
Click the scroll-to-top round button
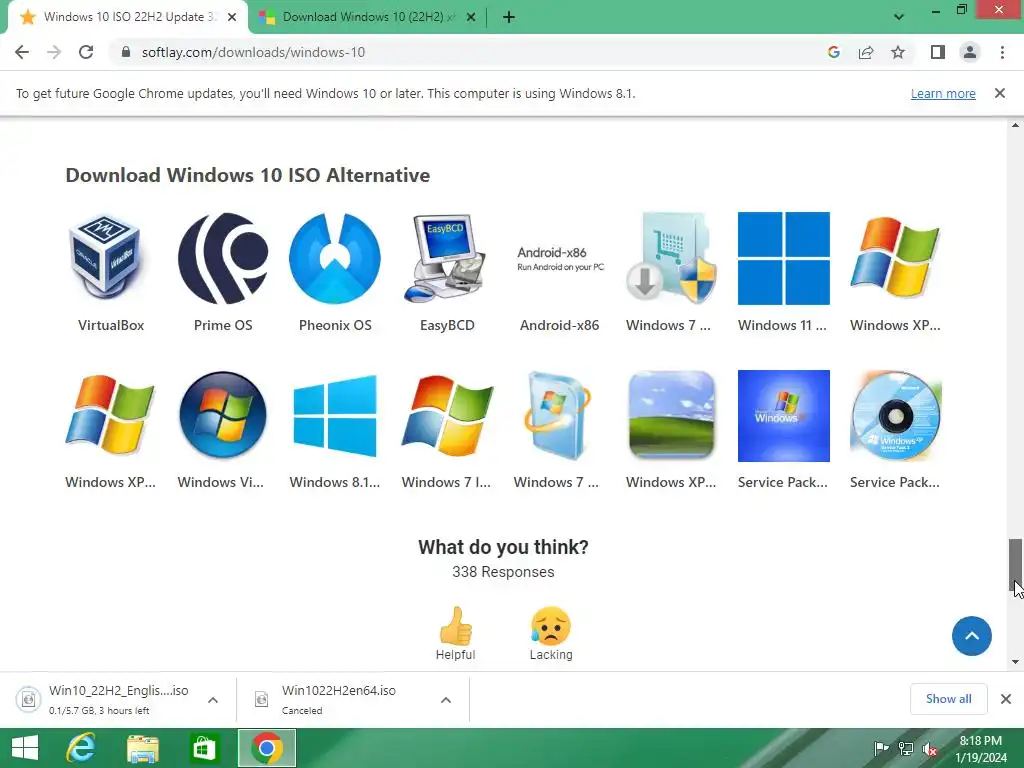(x=972, y=636)
